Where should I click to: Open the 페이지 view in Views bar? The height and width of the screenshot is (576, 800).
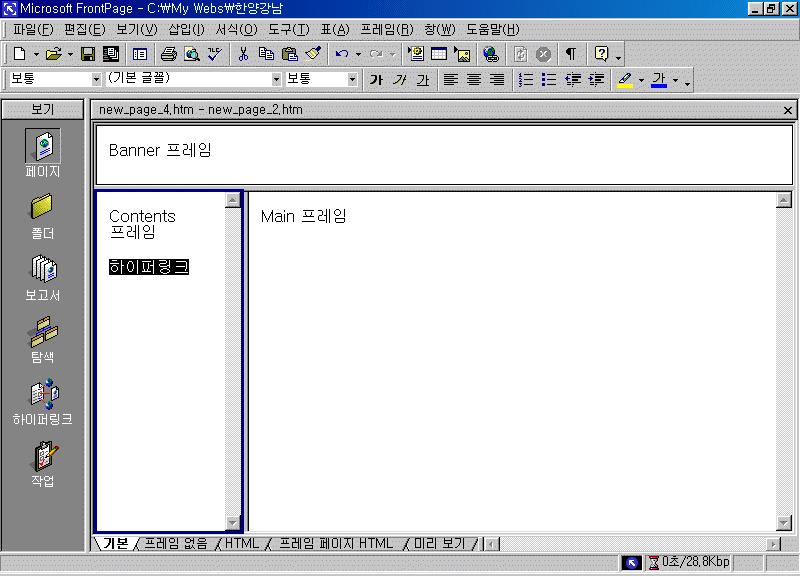[x=43, y=153]
